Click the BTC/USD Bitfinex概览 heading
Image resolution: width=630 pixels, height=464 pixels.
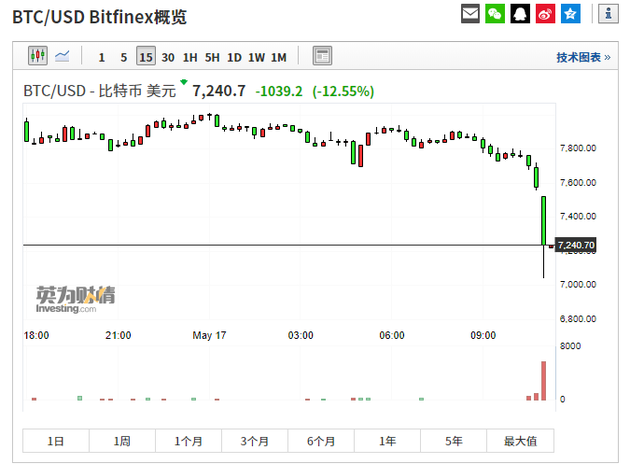(x=100, y=17)
